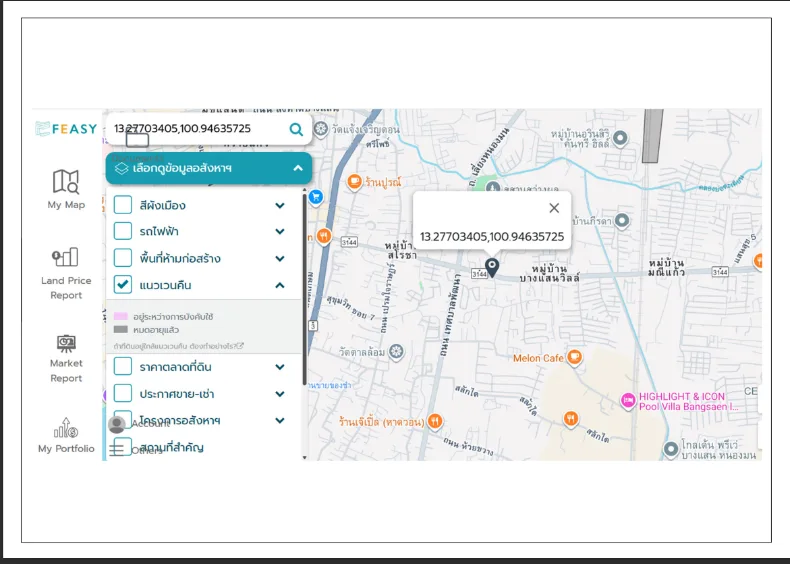Click the dark location pin marker
The height and width of the screenshot is (564, 790).
coord(492,267)
